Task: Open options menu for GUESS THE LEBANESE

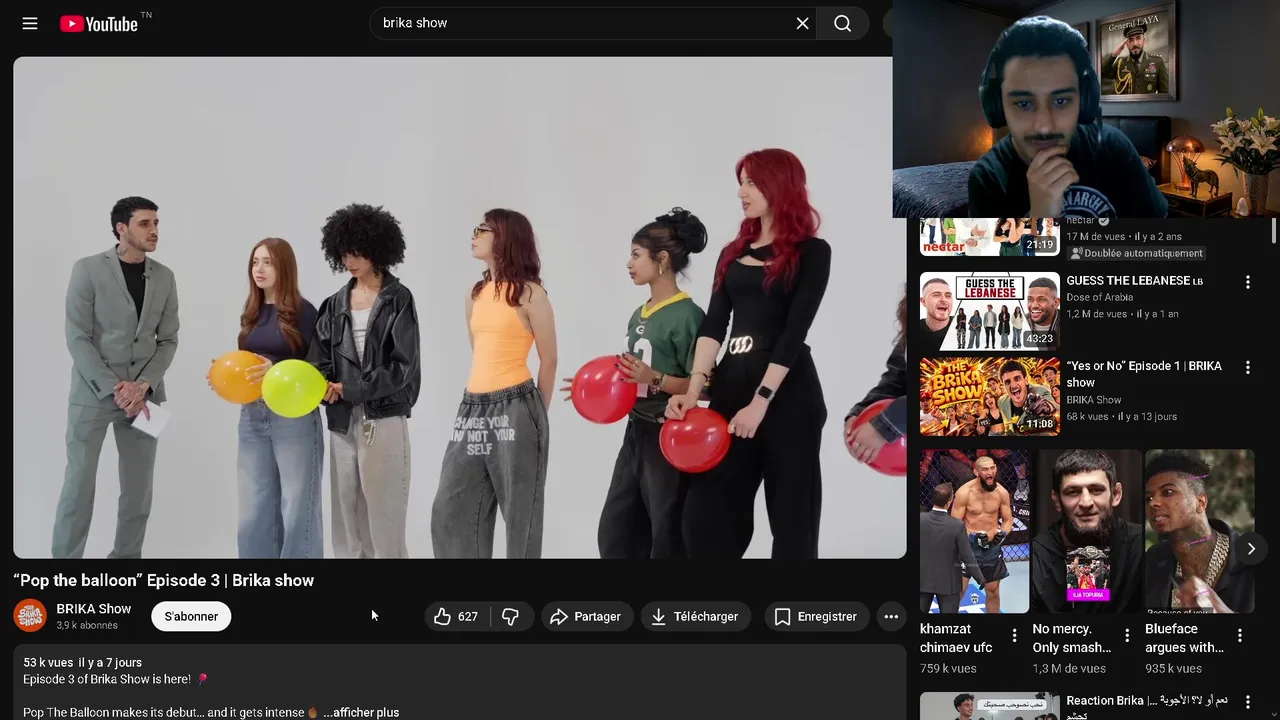Action: coord(1247,283)
